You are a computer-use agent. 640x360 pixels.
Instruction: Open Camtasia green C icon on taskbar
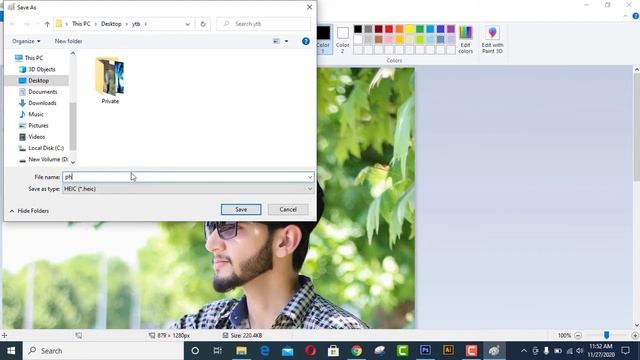tap(402, 351)
